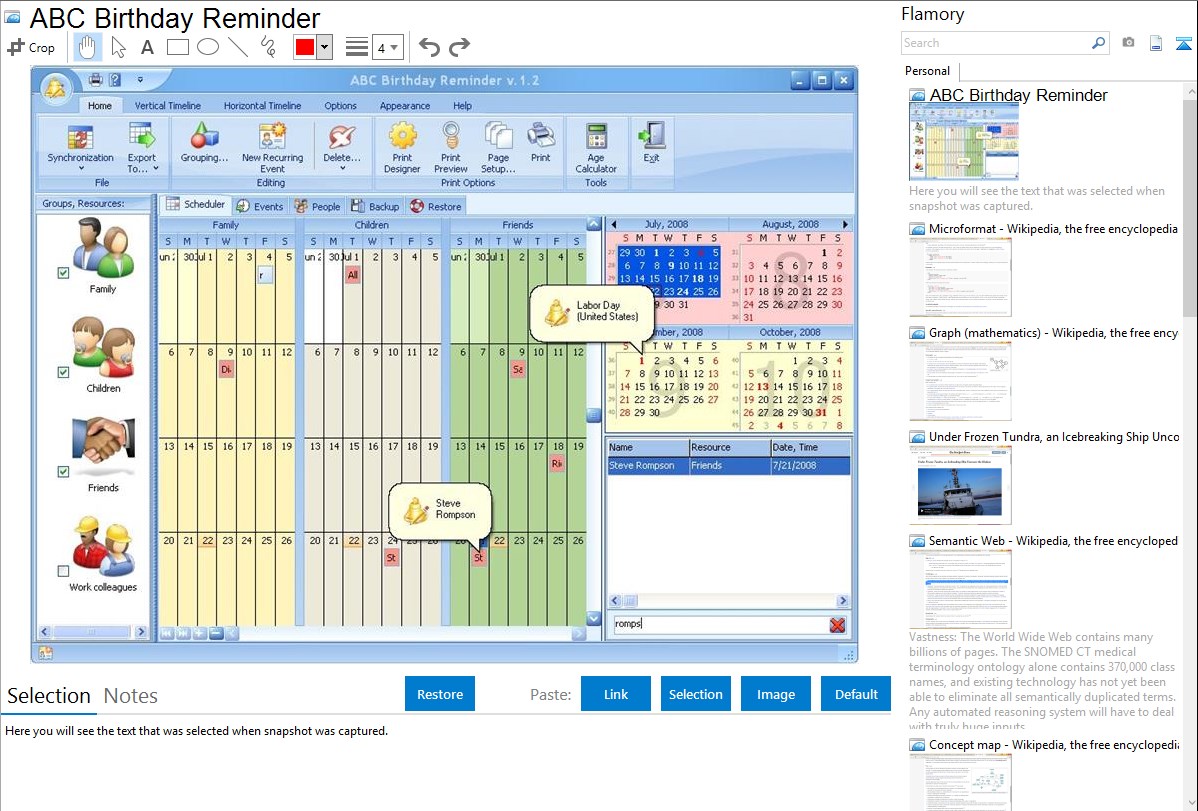Enable the Work colleagues checkbox
The image size is (1198, 811).
63,571
